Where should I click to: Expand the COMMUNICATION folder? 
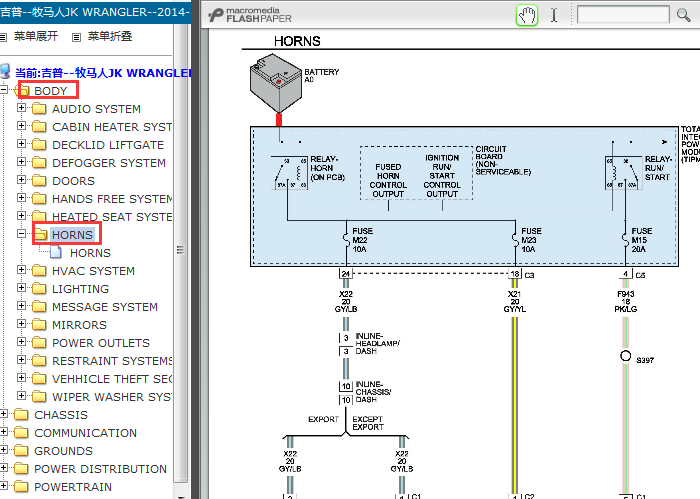pyautogui.click(x=4, y=432)
